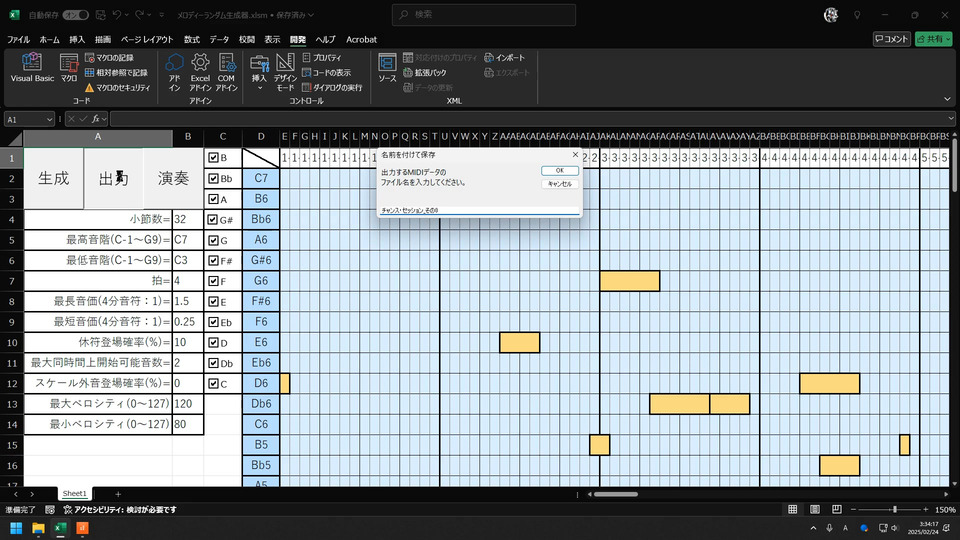Viewport: 960px width, 540px height.
Task: Uncheck the C note checkbox
Action: coord(213,384)
